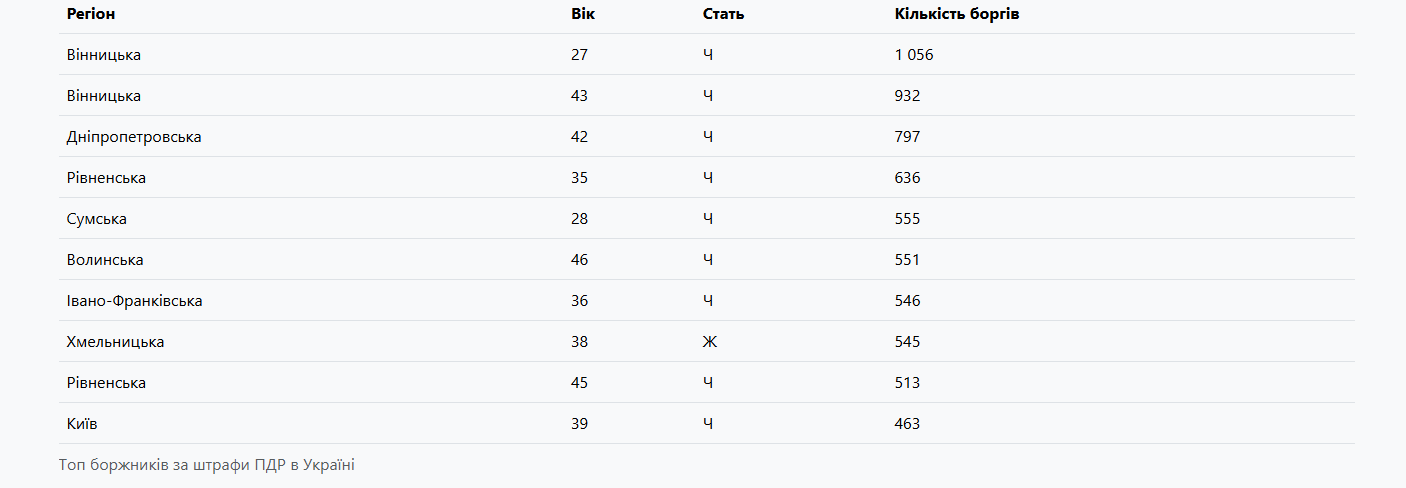Click the debt count value 513

[908, 383]
